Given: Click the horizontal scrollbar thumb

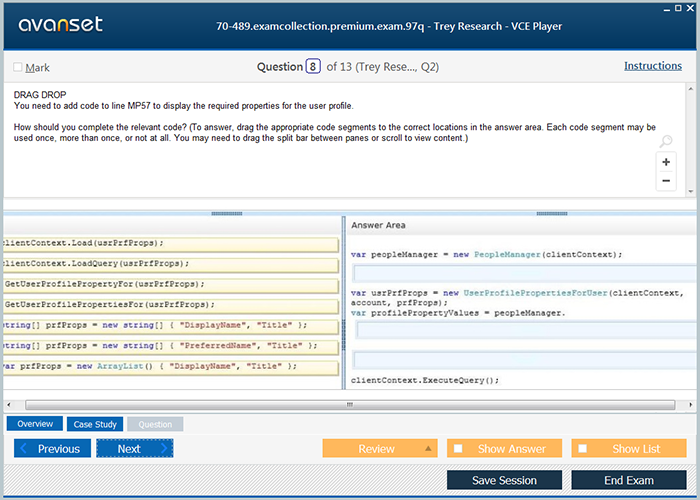Looking at the screenshot, I should click(350, 405).
